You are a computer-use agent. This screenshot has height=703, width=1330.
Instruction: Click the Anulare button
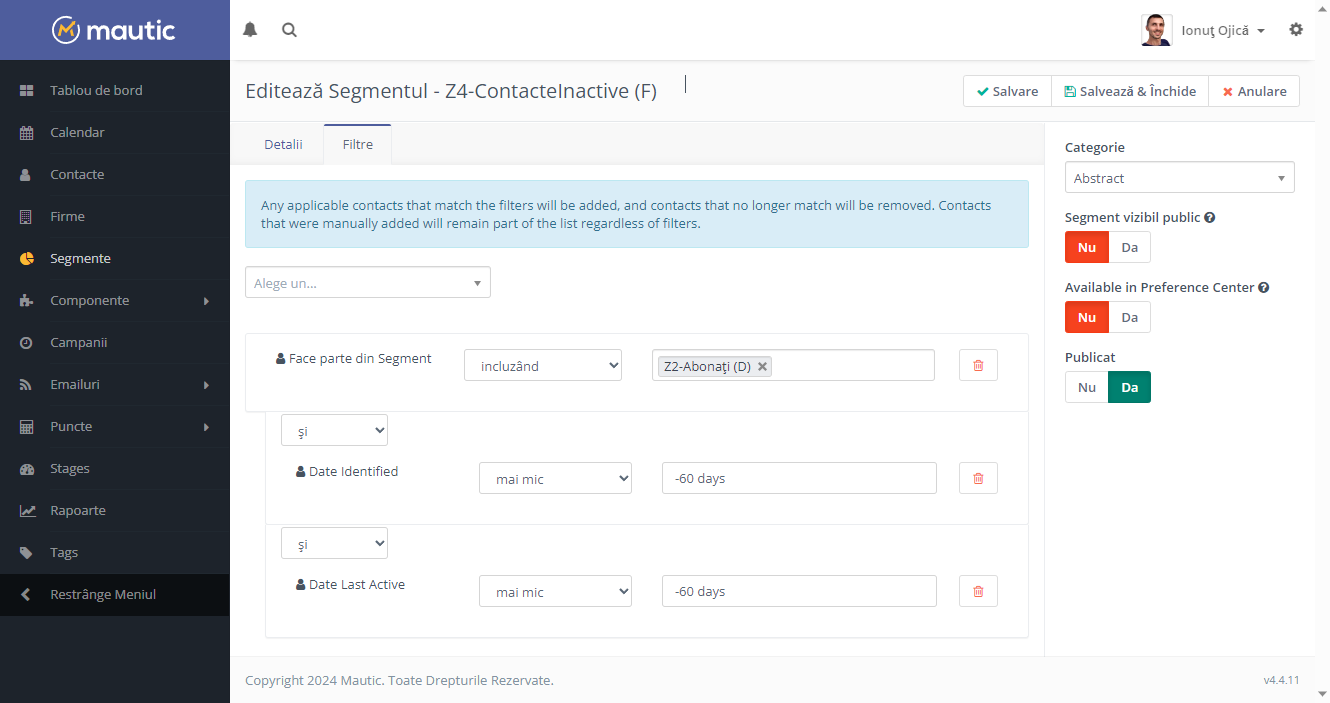point(1254,91)
